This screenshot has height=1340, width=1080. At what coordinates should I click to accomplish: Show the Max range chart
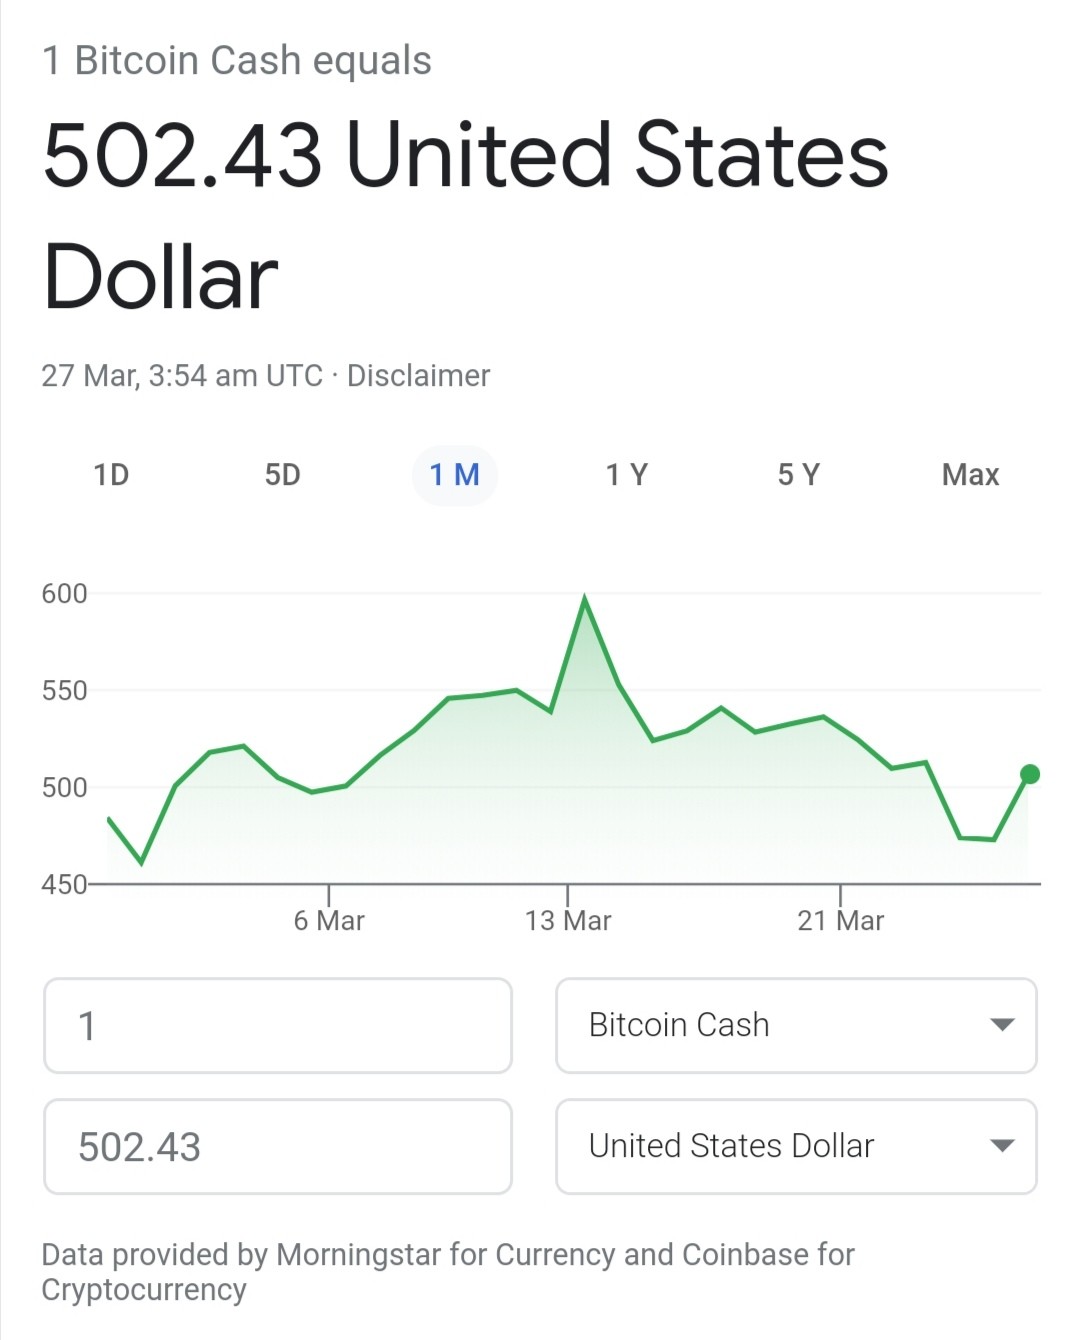[970, 475]
